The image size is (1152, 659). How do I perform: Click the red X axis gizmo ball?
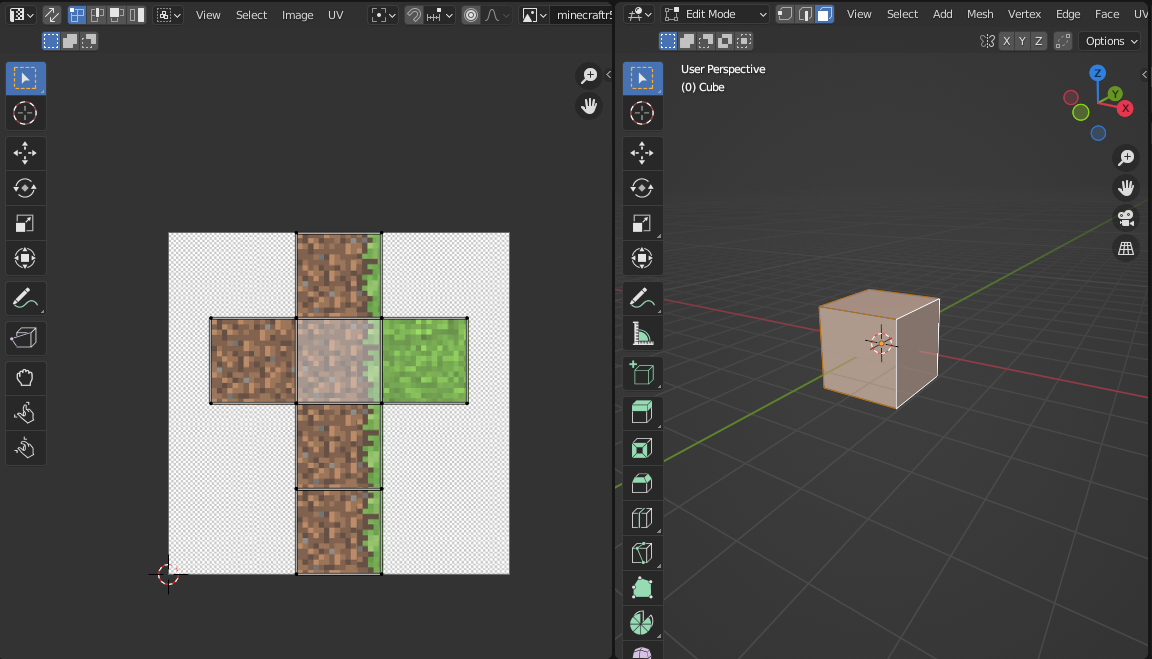pyautogui.click(x=1125, y=108)
